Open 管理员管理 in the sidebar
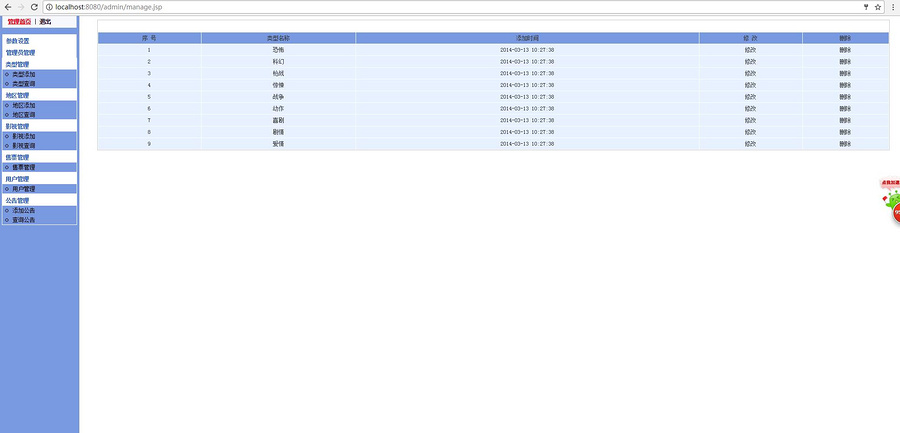 pyautogui.click(x=20, y=53)
